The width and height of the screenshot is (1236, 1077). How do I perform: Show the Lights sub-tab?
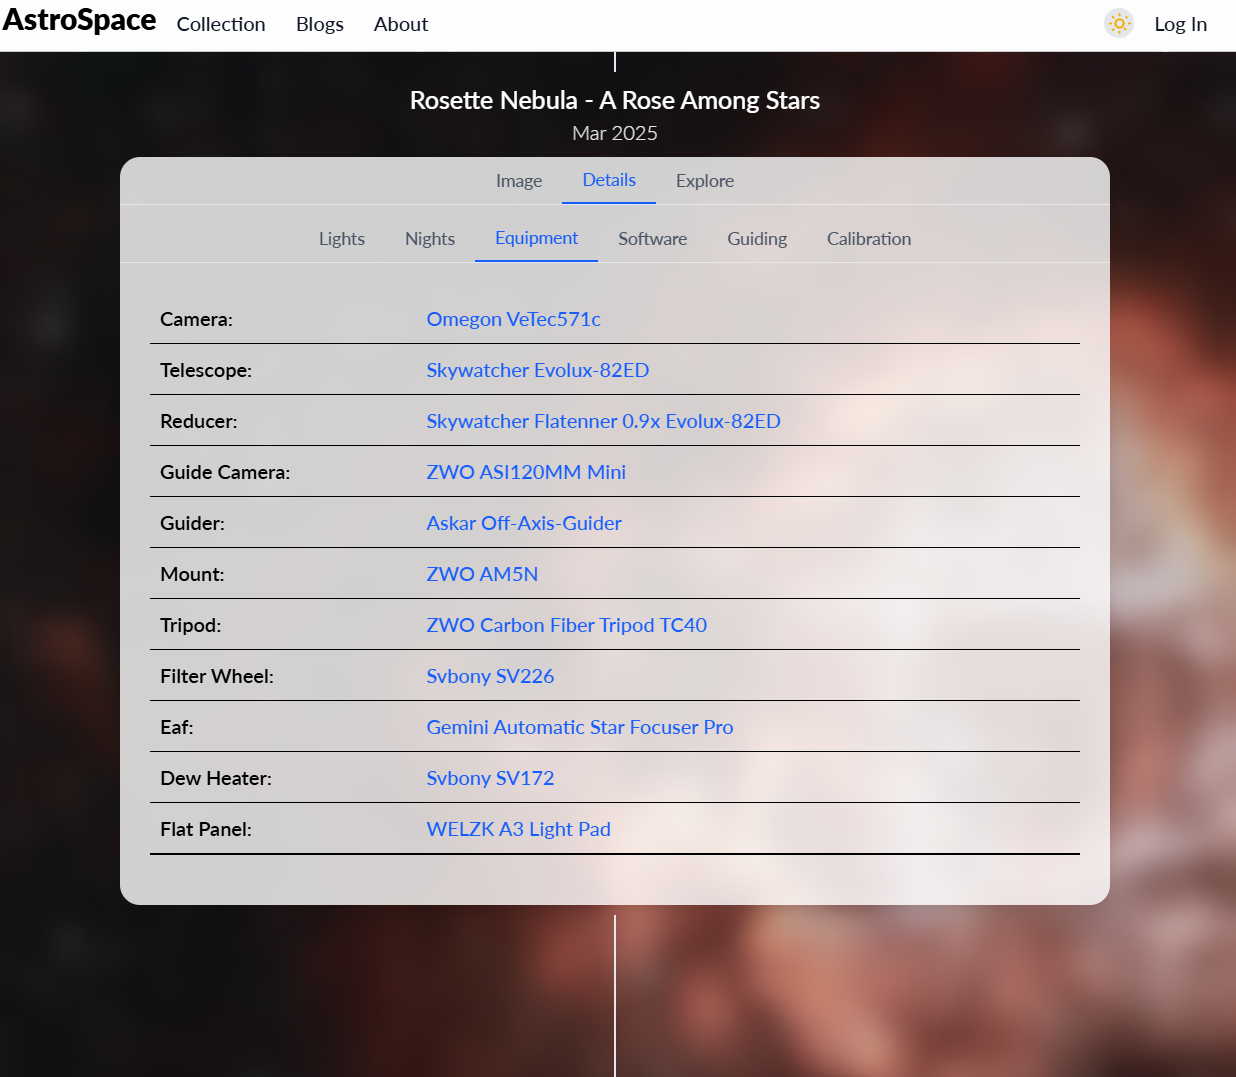342,239
